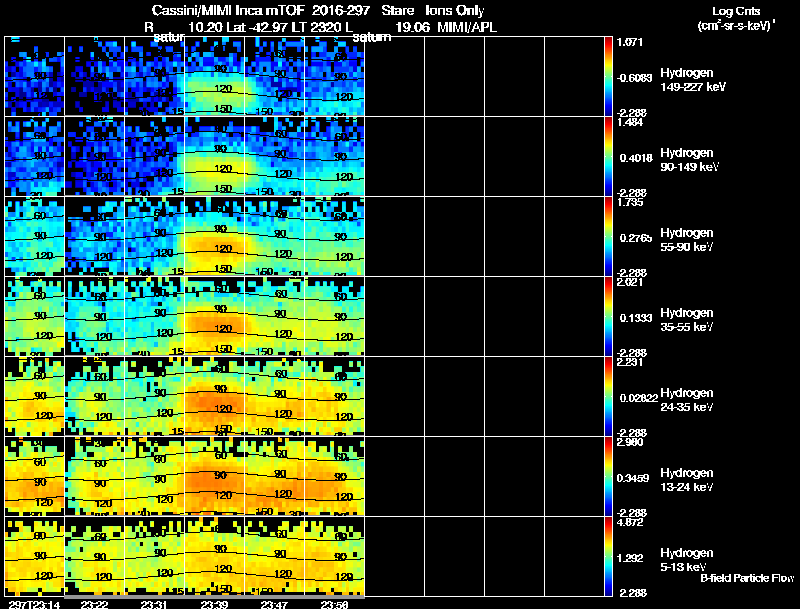
Task: Select the MIMI/APL credit text
Action: coord(467,27)
